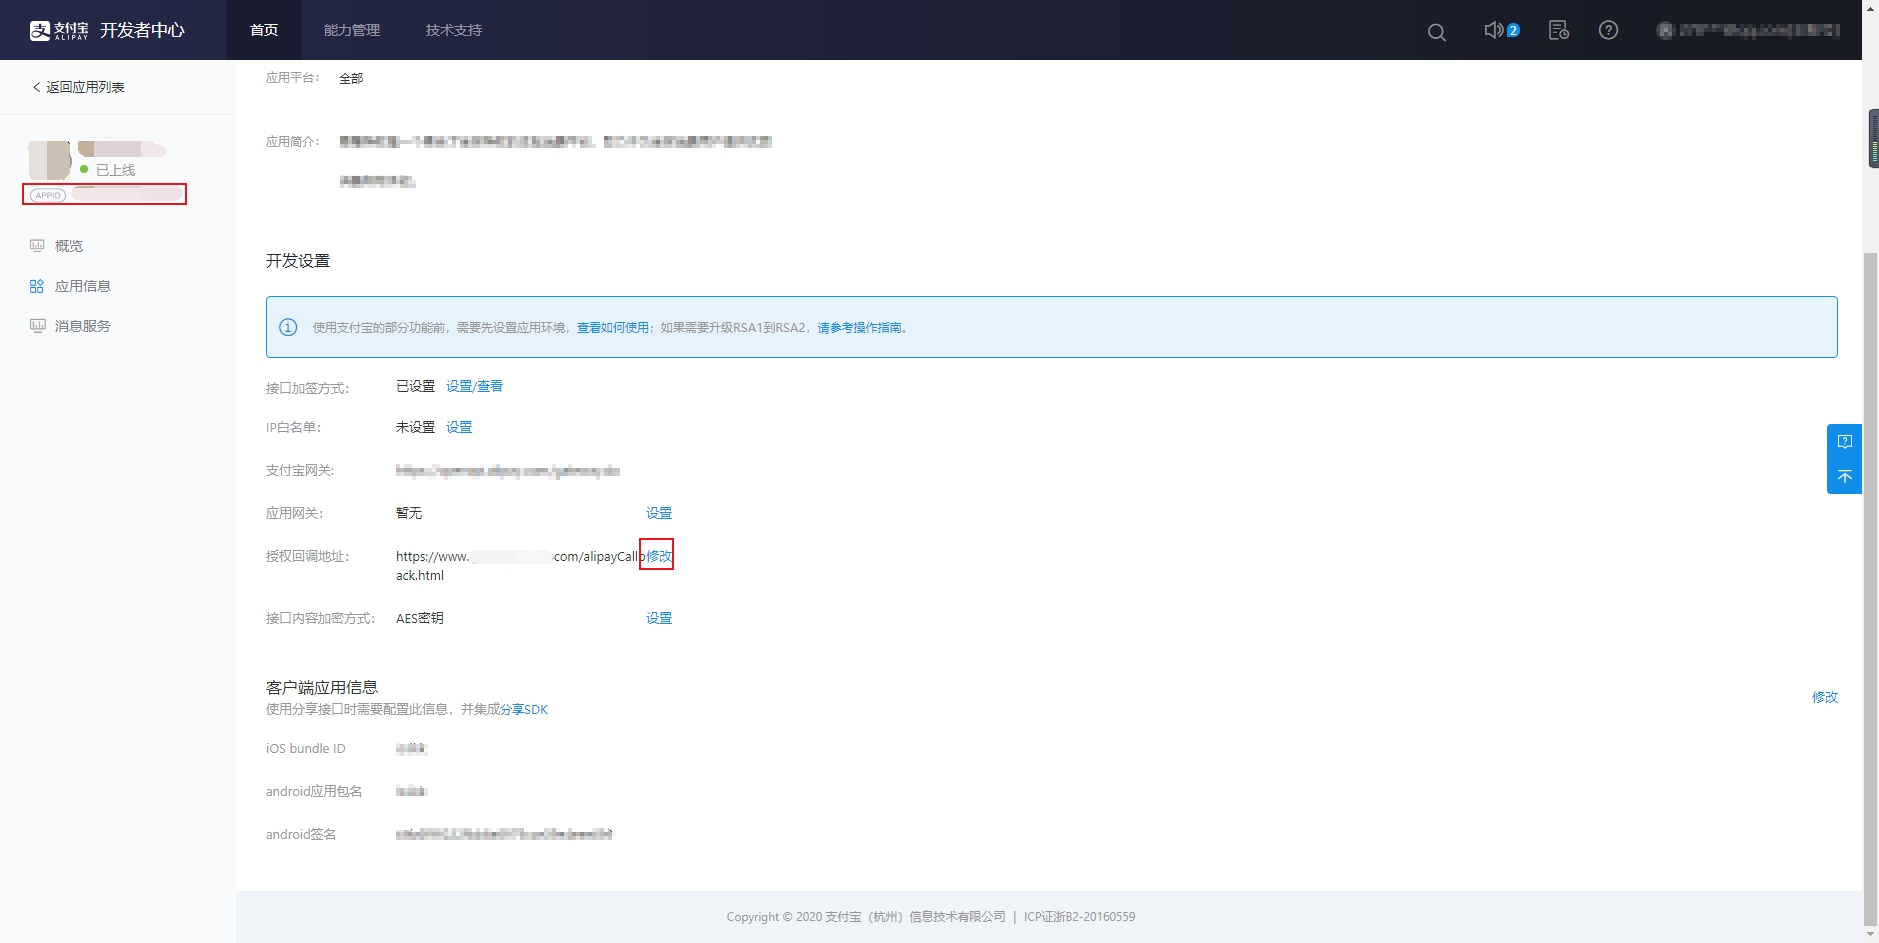Viewport: 1879px width, 943px height.
Task: Return to the application list
Action: pyautogui.click(x=78, y=87)
